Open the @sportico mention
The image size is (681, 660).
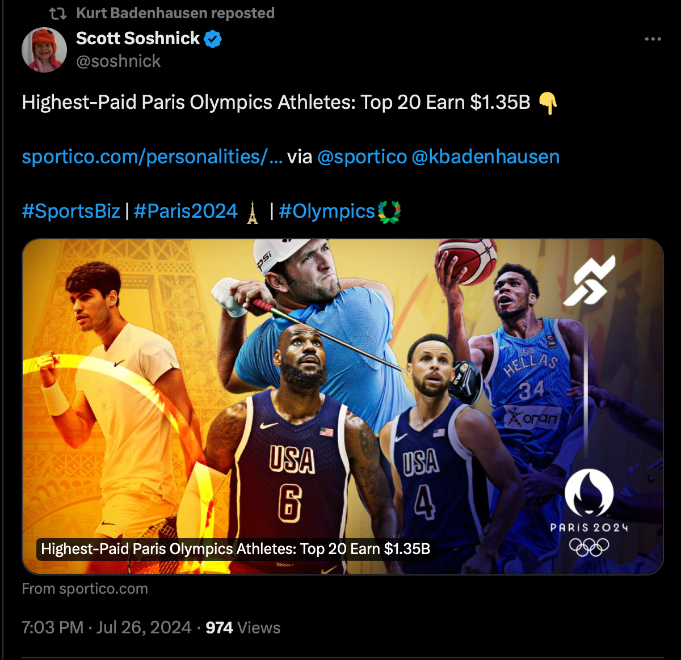[x=361, y=156]
